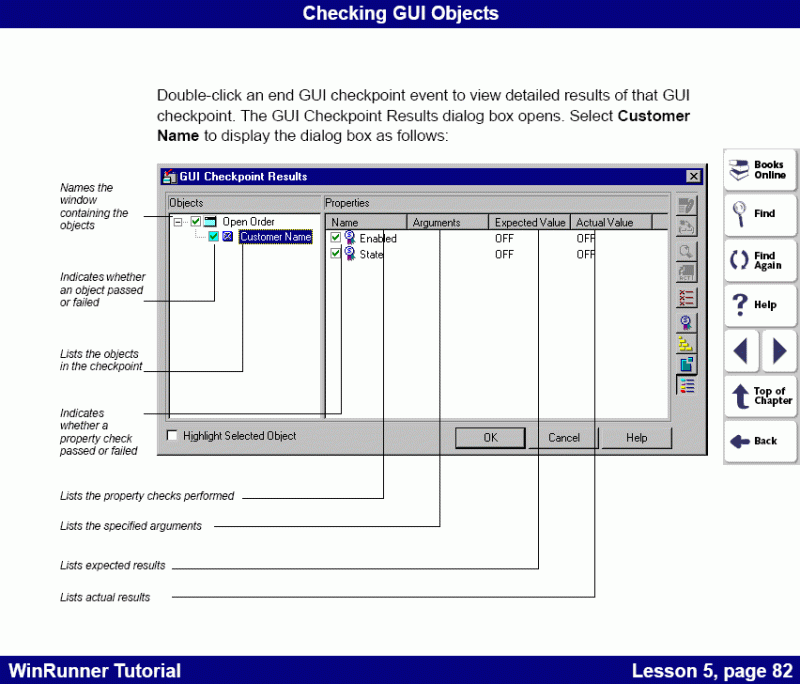Click the magnifier zoom icon in dialog toolbar
800x684 pixels.
coord(686,252)
